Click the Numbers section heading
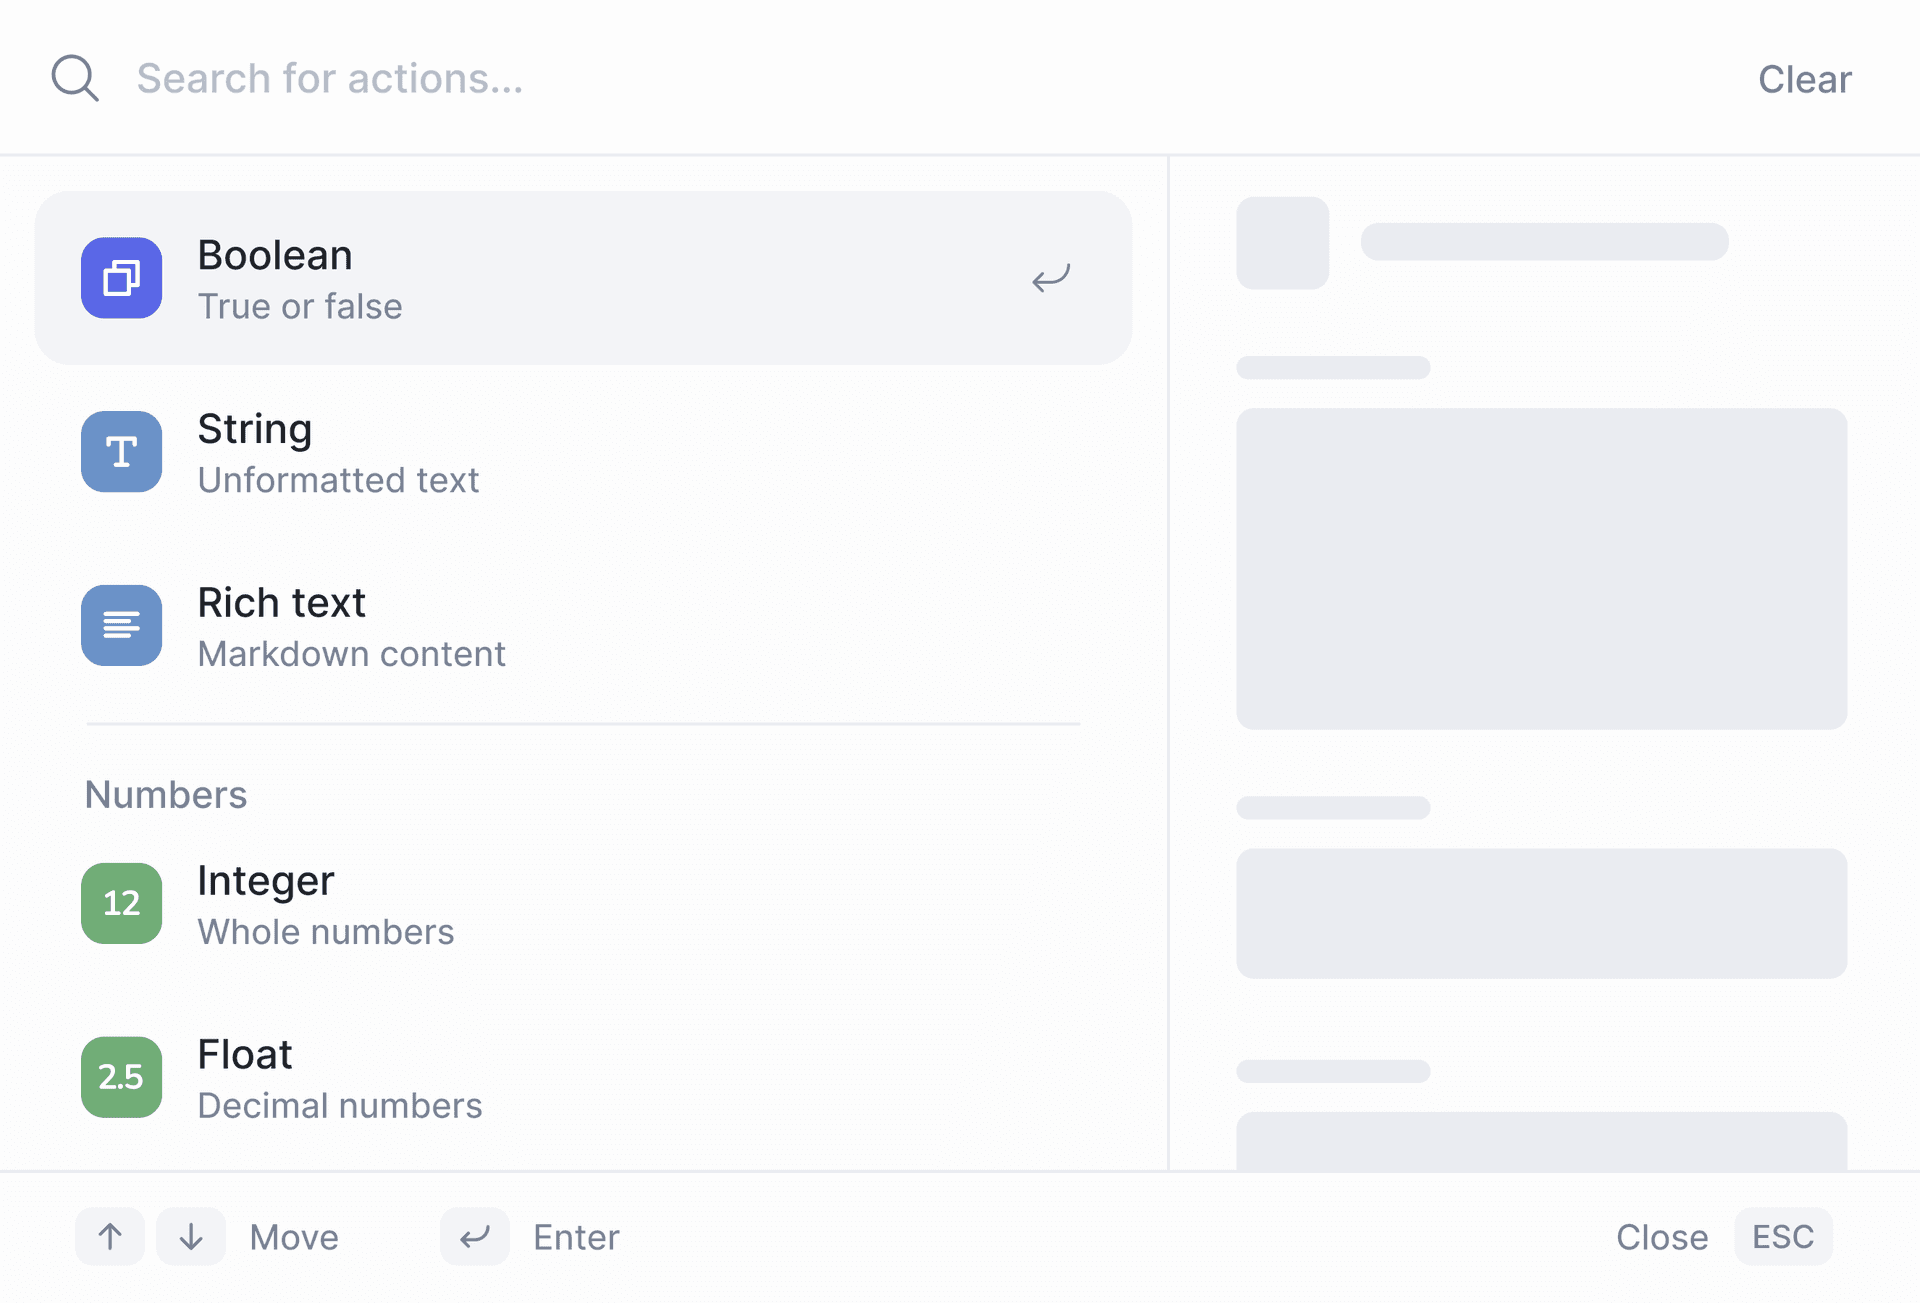The height and width of the screenshot is (1303, 1920). 166,795
